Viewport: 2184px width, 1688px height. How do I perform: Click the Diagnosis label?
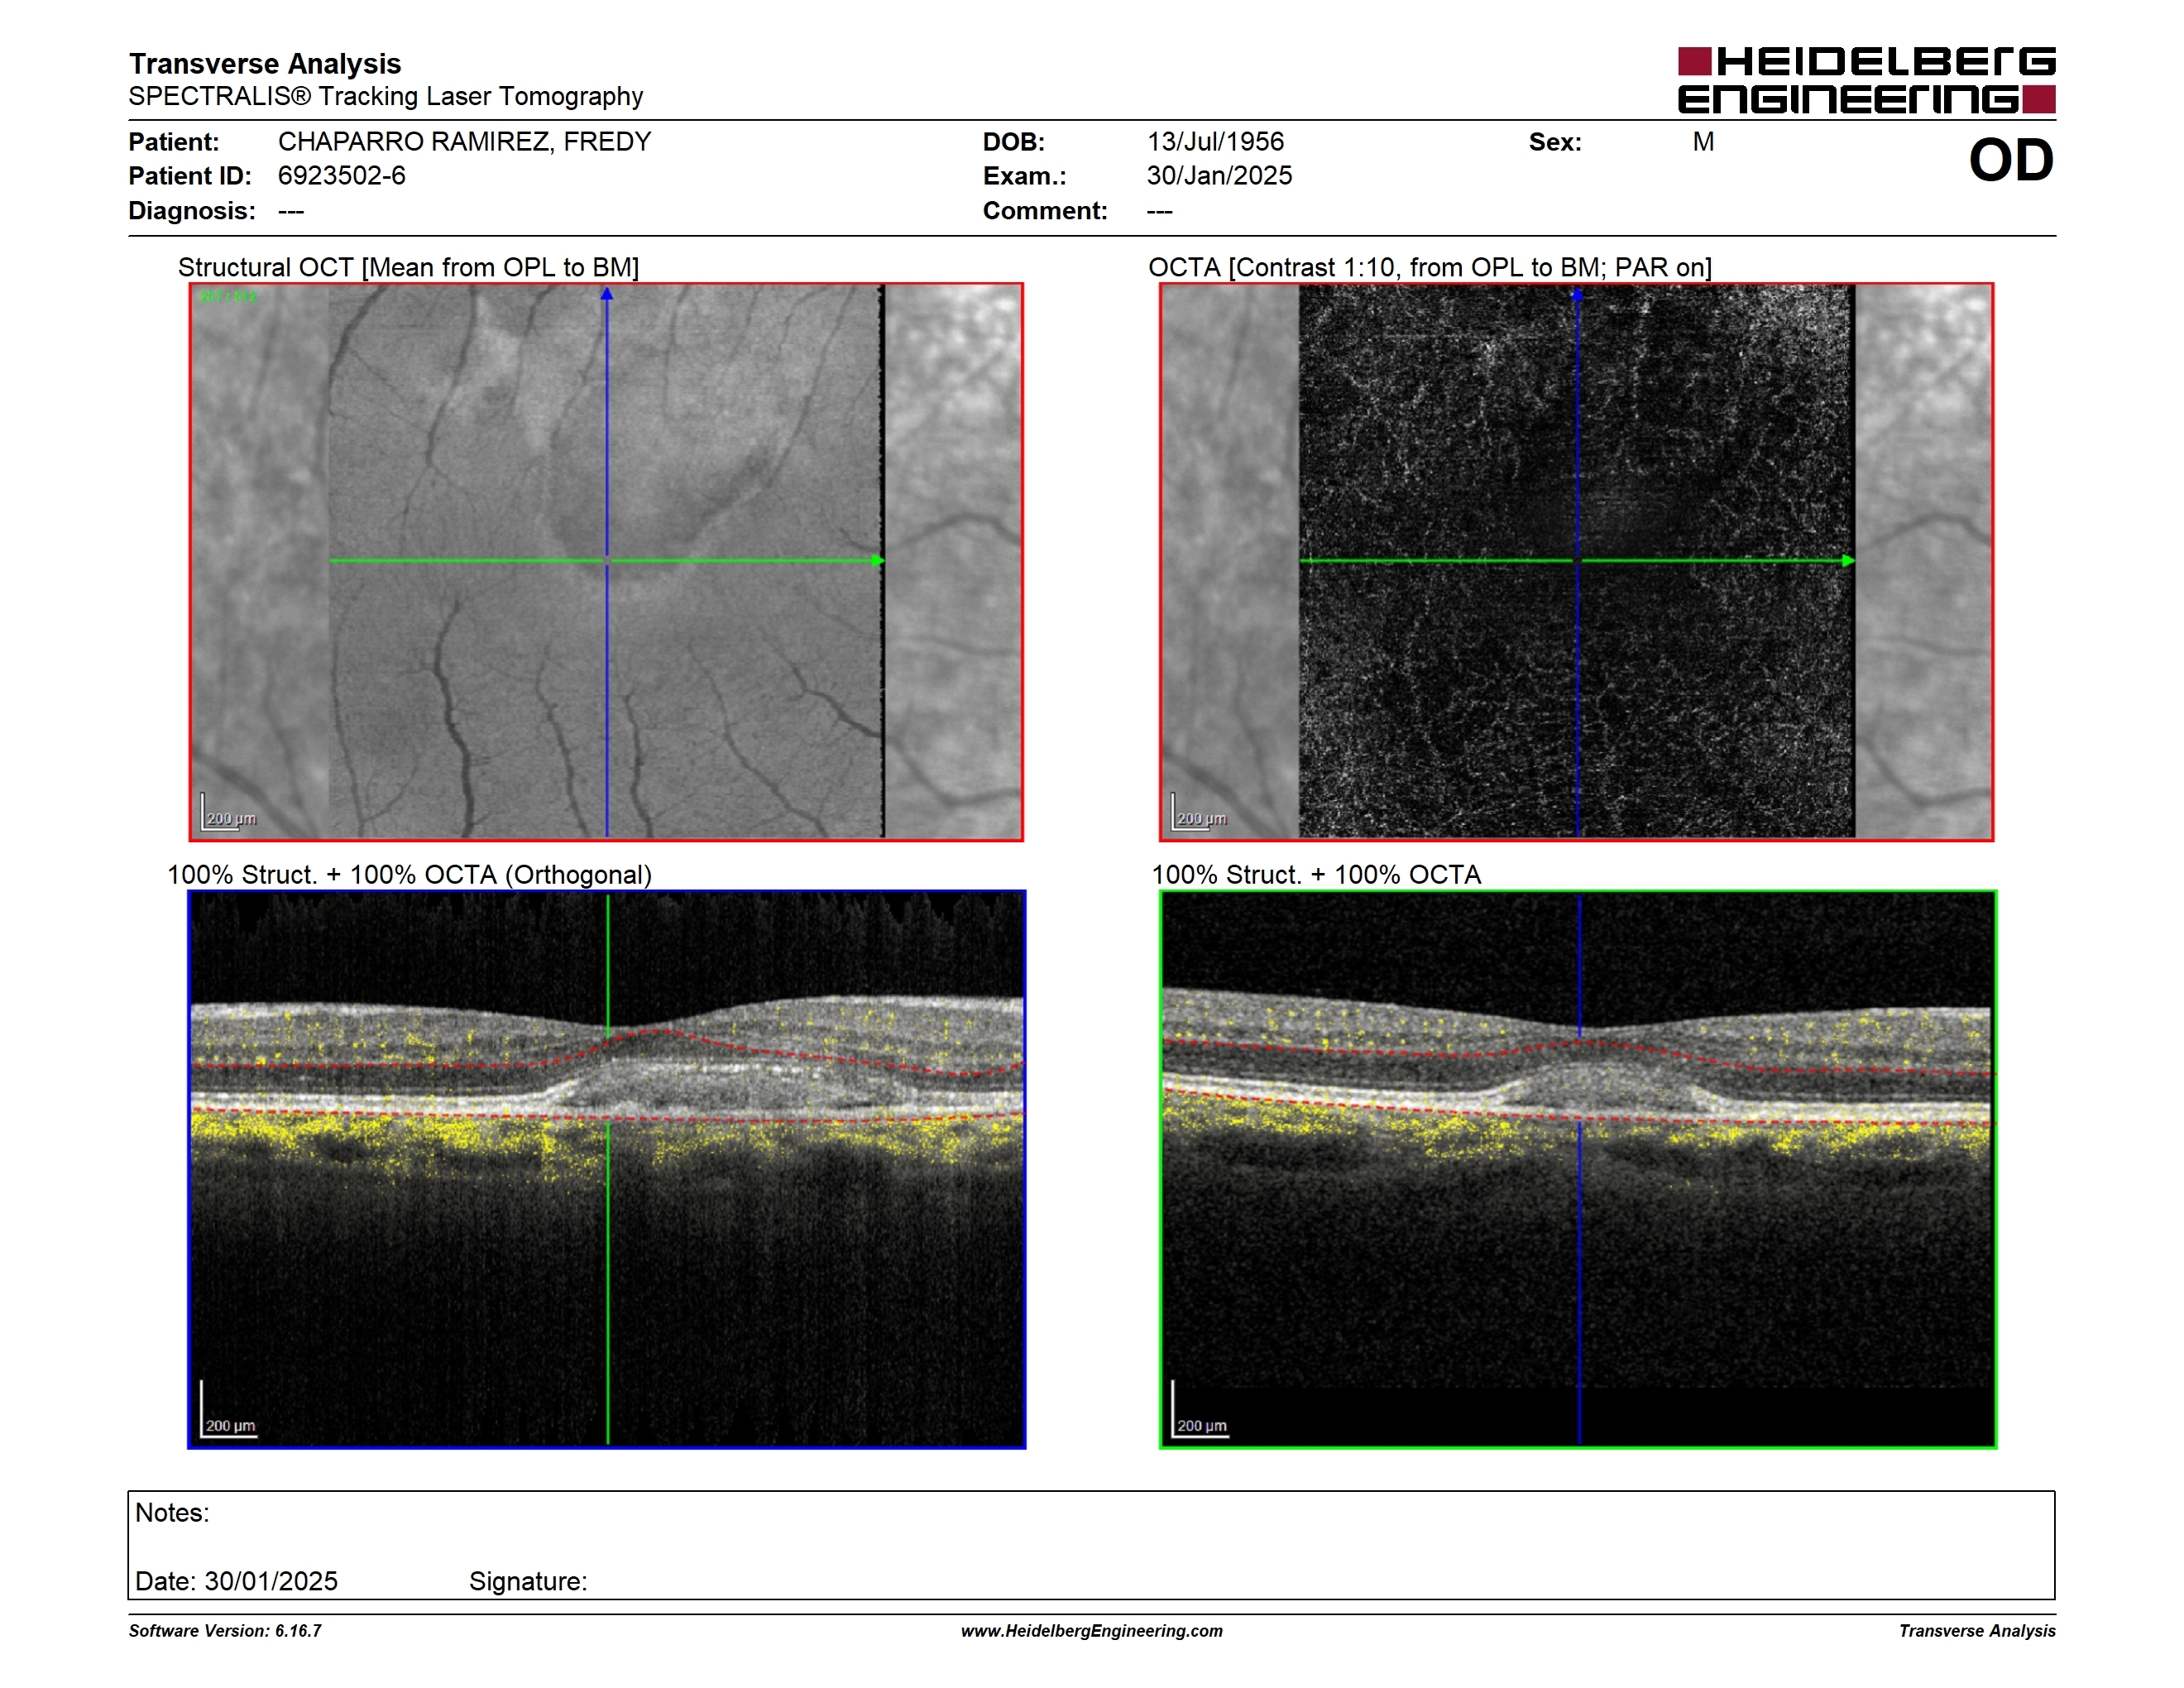(191, 211)
